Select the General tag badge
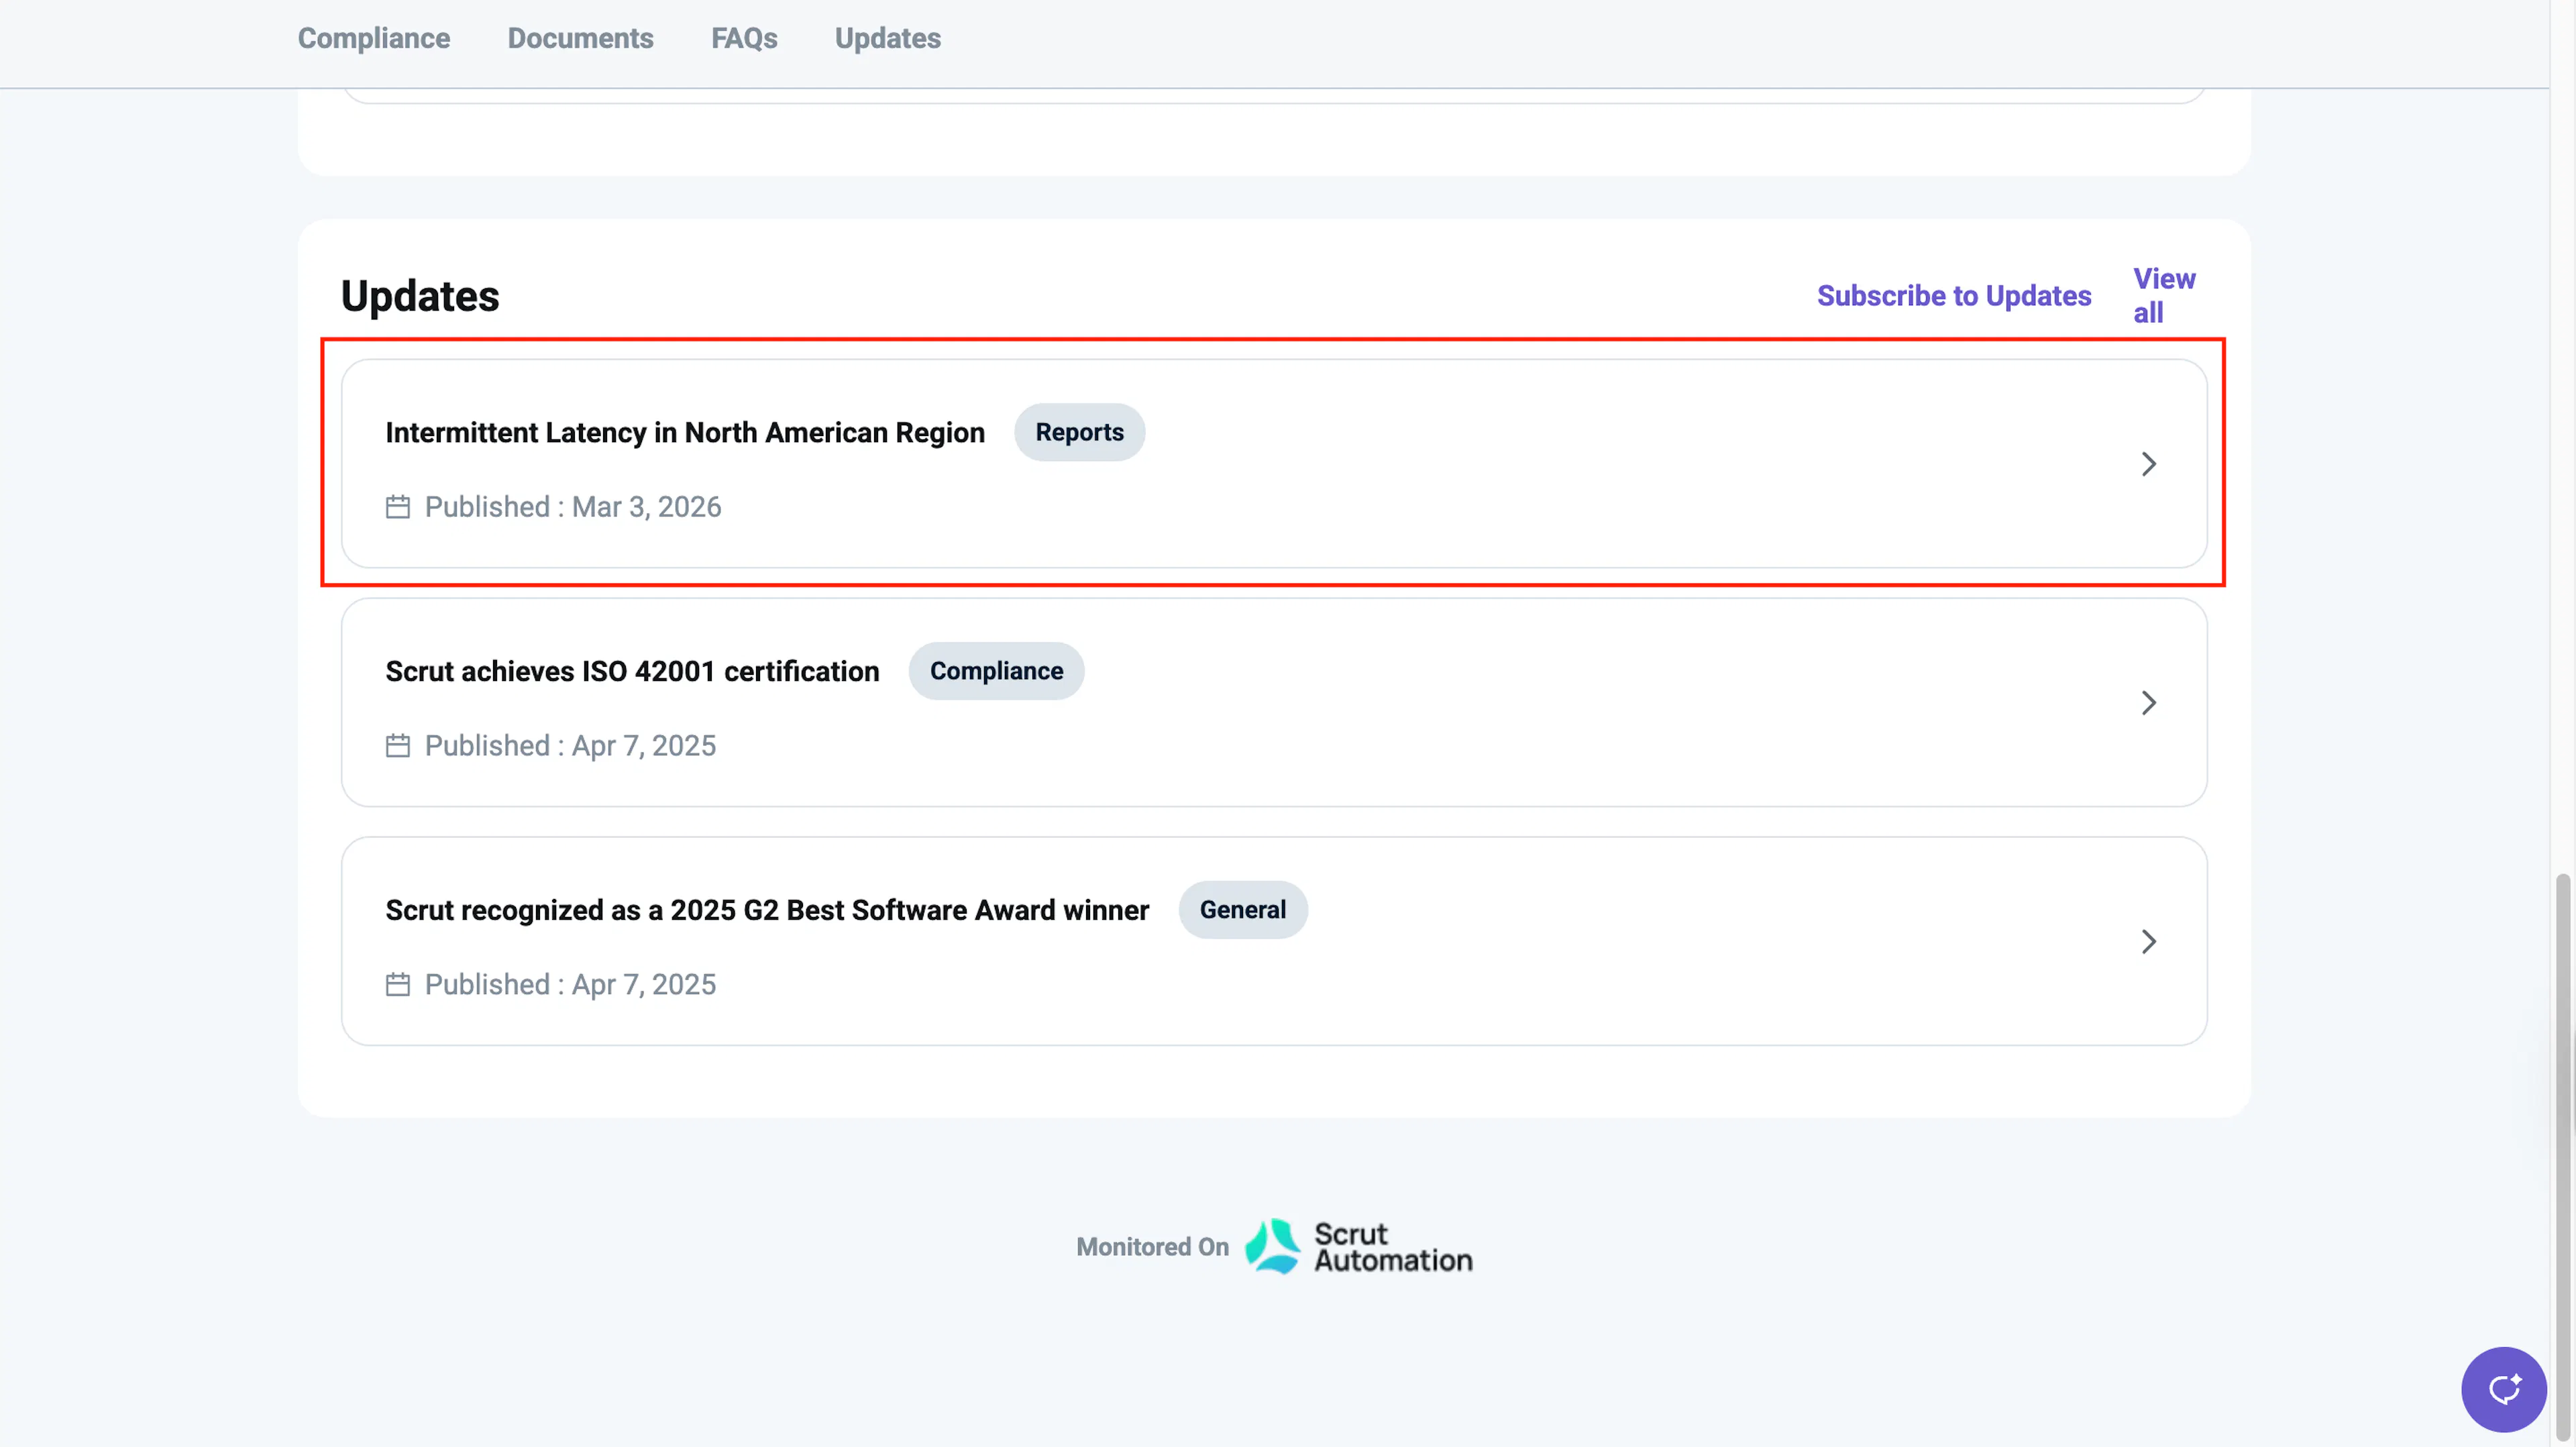This screenshot has width=2576, height=1447. click(x=1243, y=910)
